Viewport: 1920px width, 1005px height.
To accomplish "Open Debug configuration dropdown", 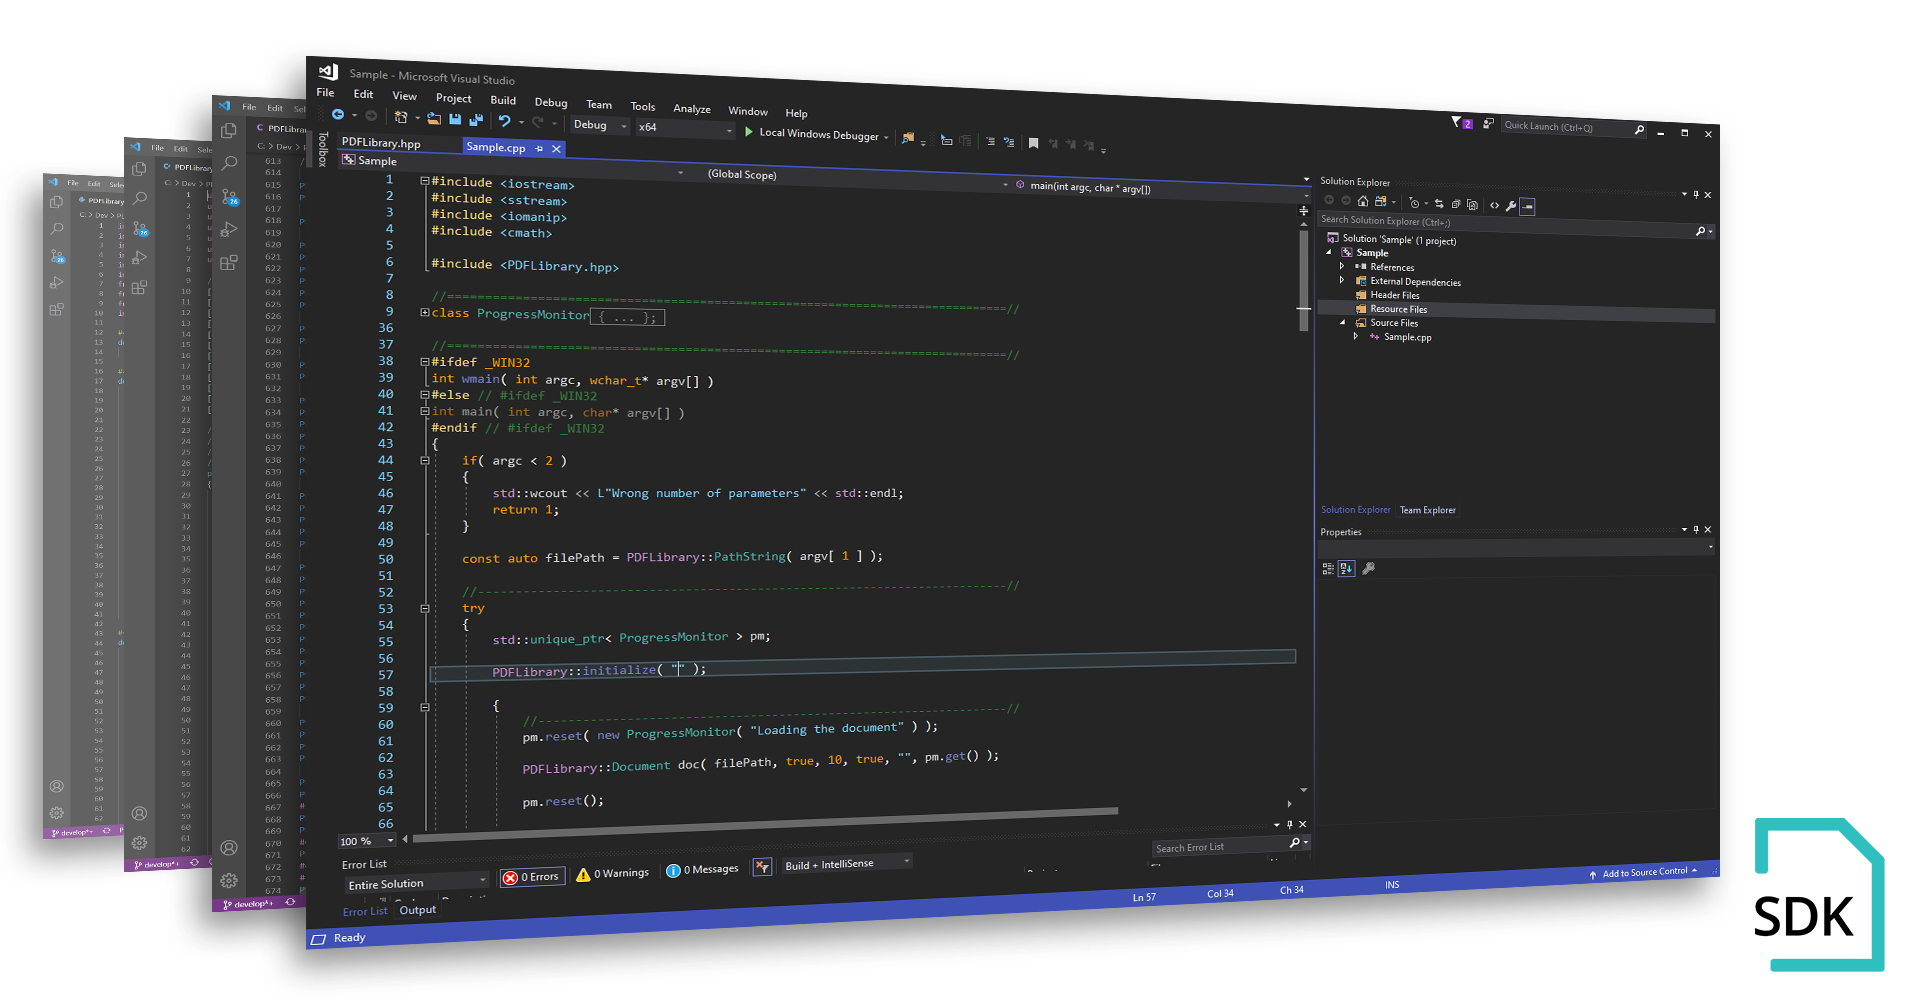I will (600, 125).
